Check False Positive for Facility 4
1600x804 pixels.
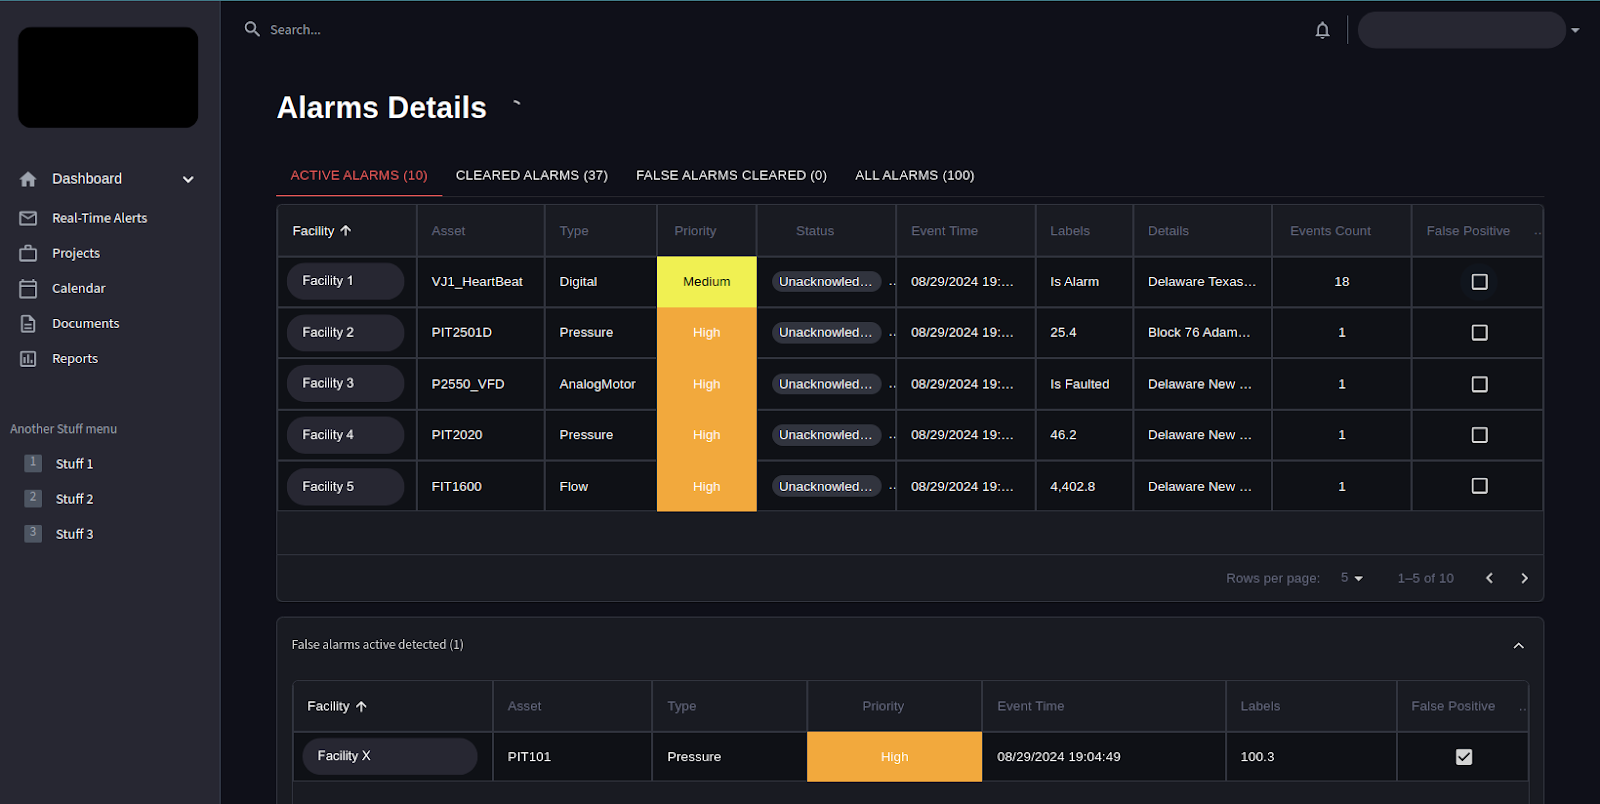click(x=1480, y=435)
